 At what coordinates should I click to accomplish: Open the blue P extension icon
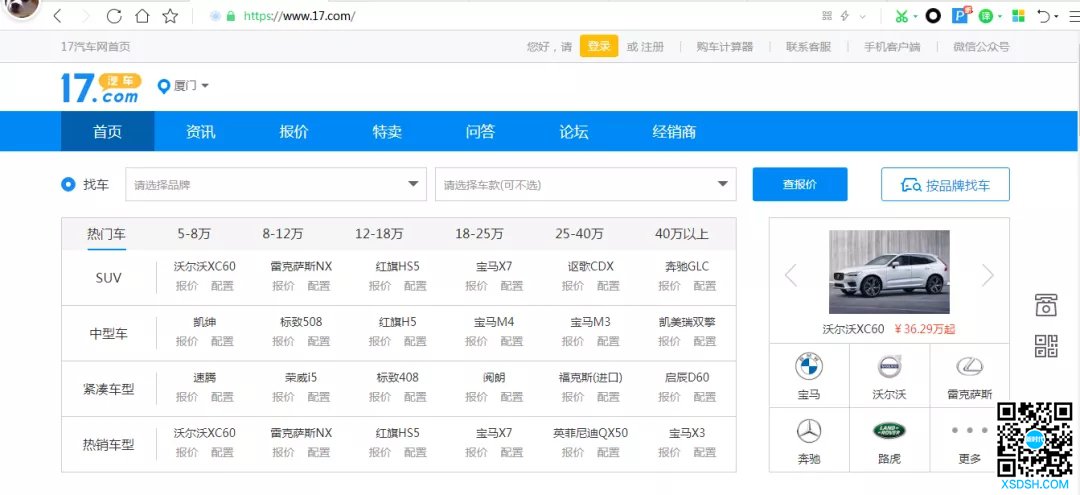click(x=960, y=14)
